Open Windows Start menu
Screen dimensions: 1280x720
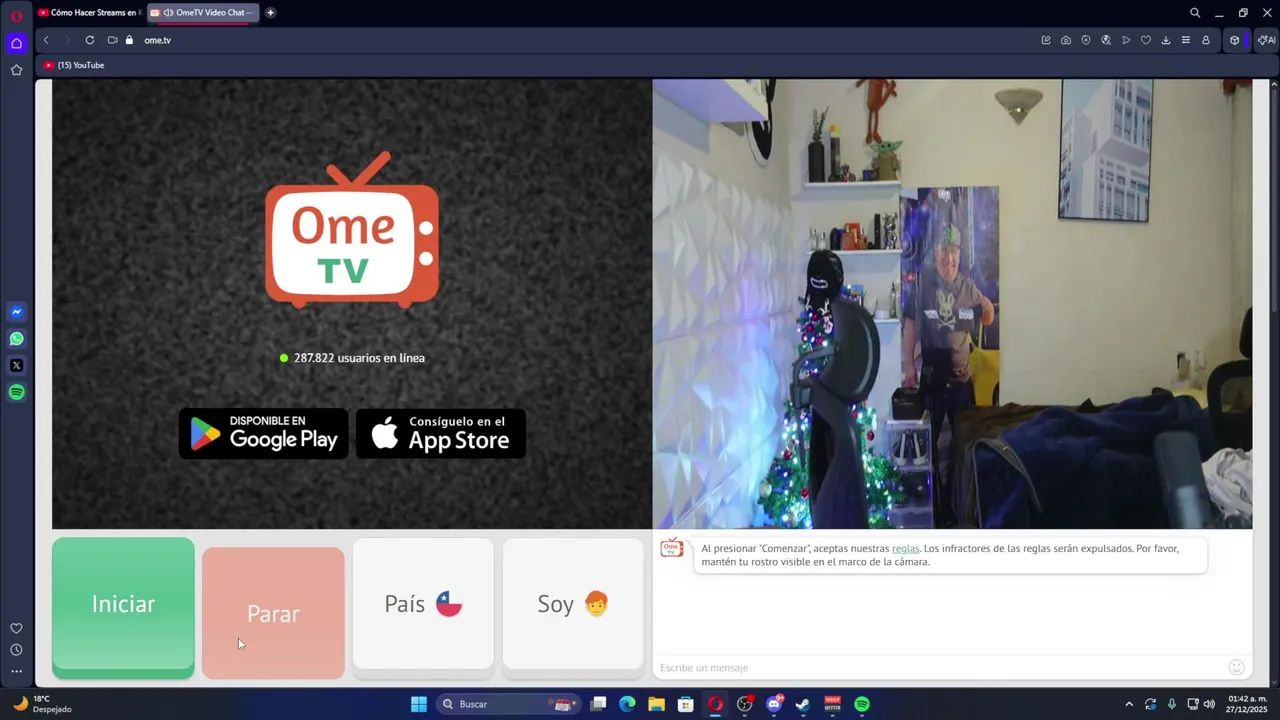click(419, 704)
